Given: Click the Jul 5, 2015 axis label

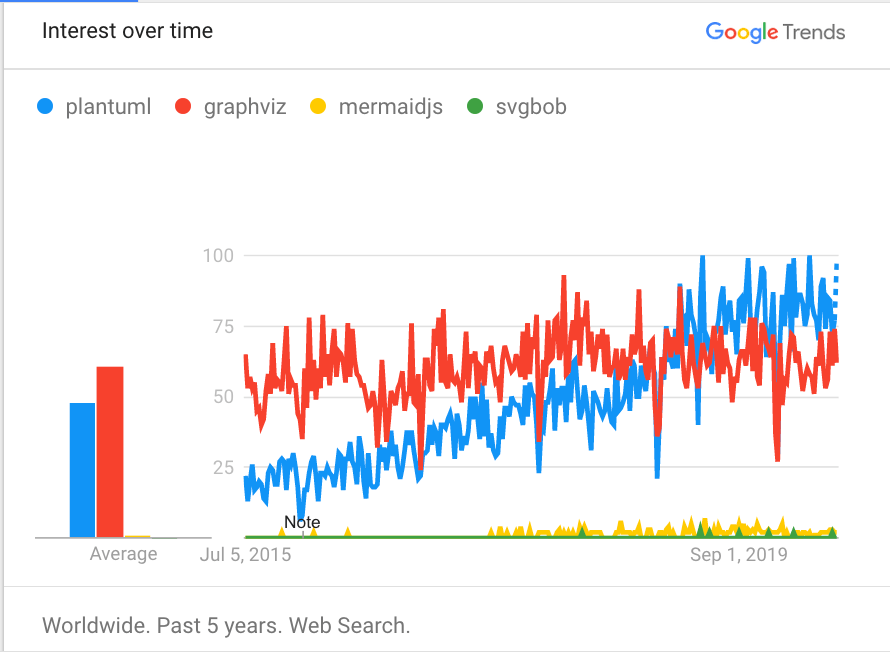Looking at the screenshot, I should (246, 554).
